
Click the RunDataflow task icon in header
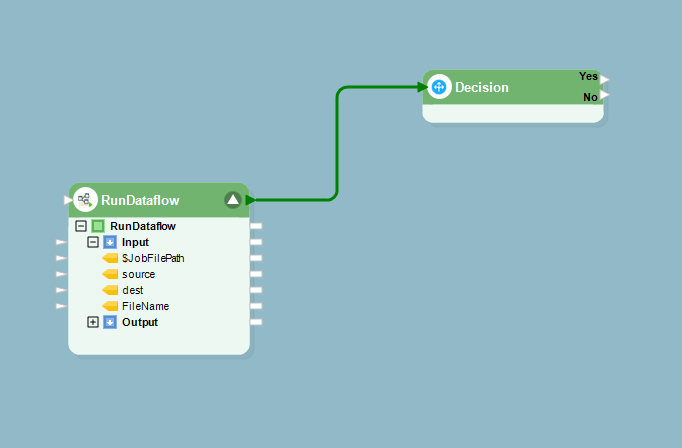85,200
